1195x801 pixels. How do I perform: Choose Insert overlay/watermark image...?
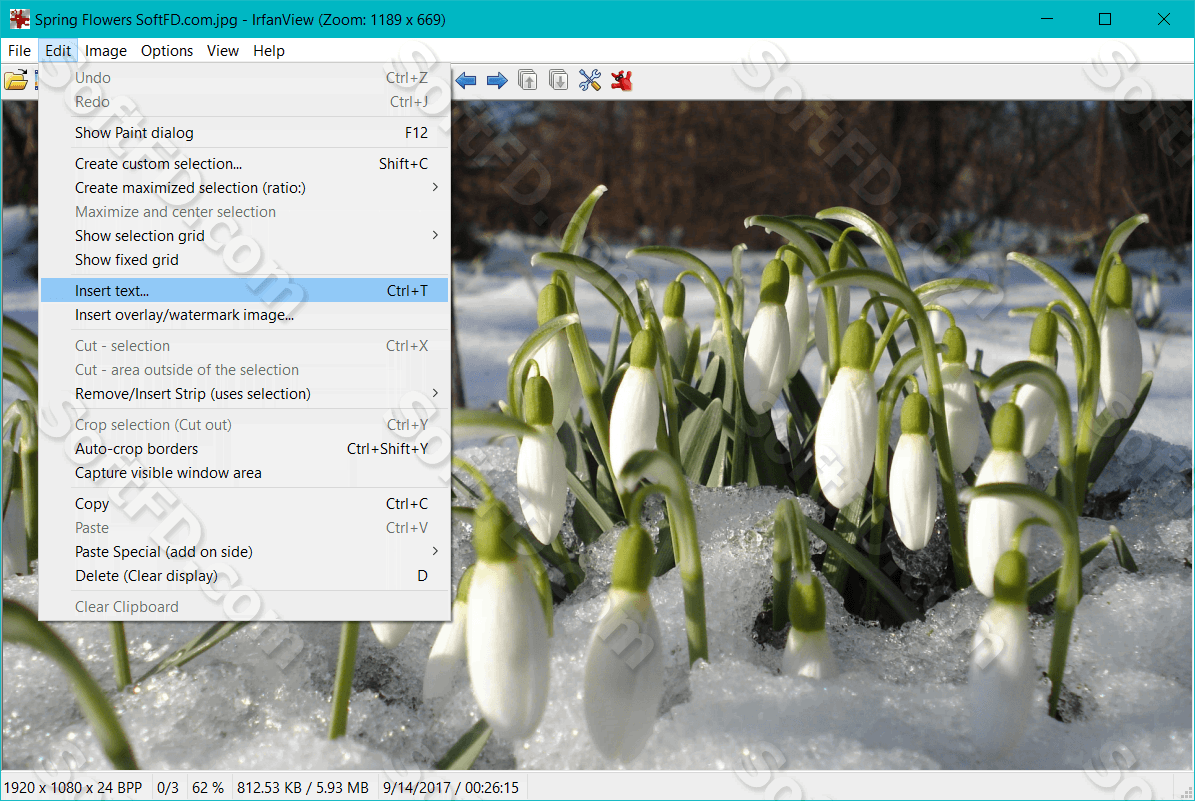[245, 315]
